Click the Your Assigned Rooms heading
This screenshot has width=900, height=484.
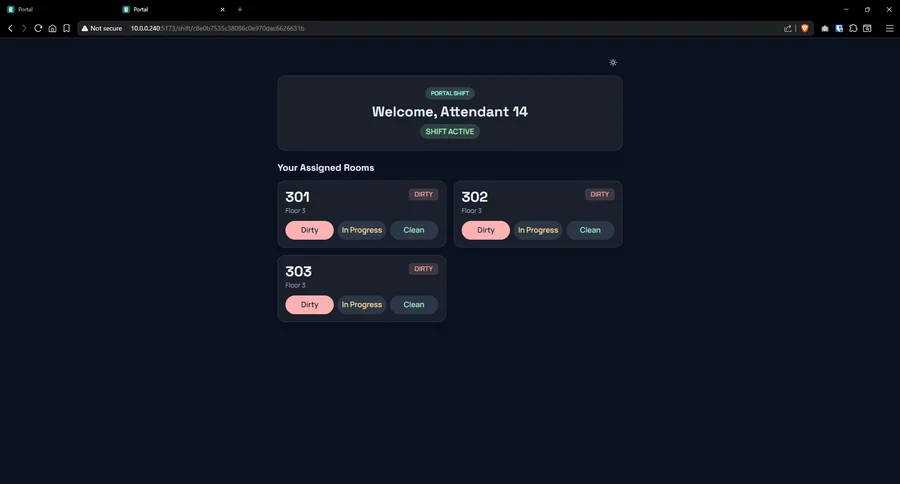tap(325, 168)
